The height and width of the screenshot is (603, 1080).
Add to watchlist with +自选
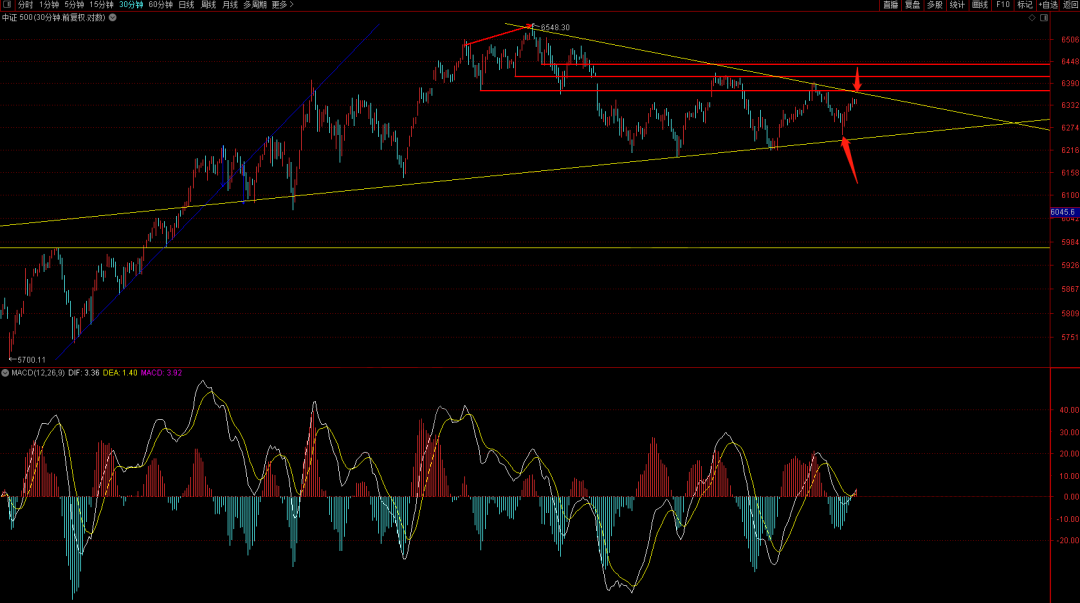click(1047, 5)
